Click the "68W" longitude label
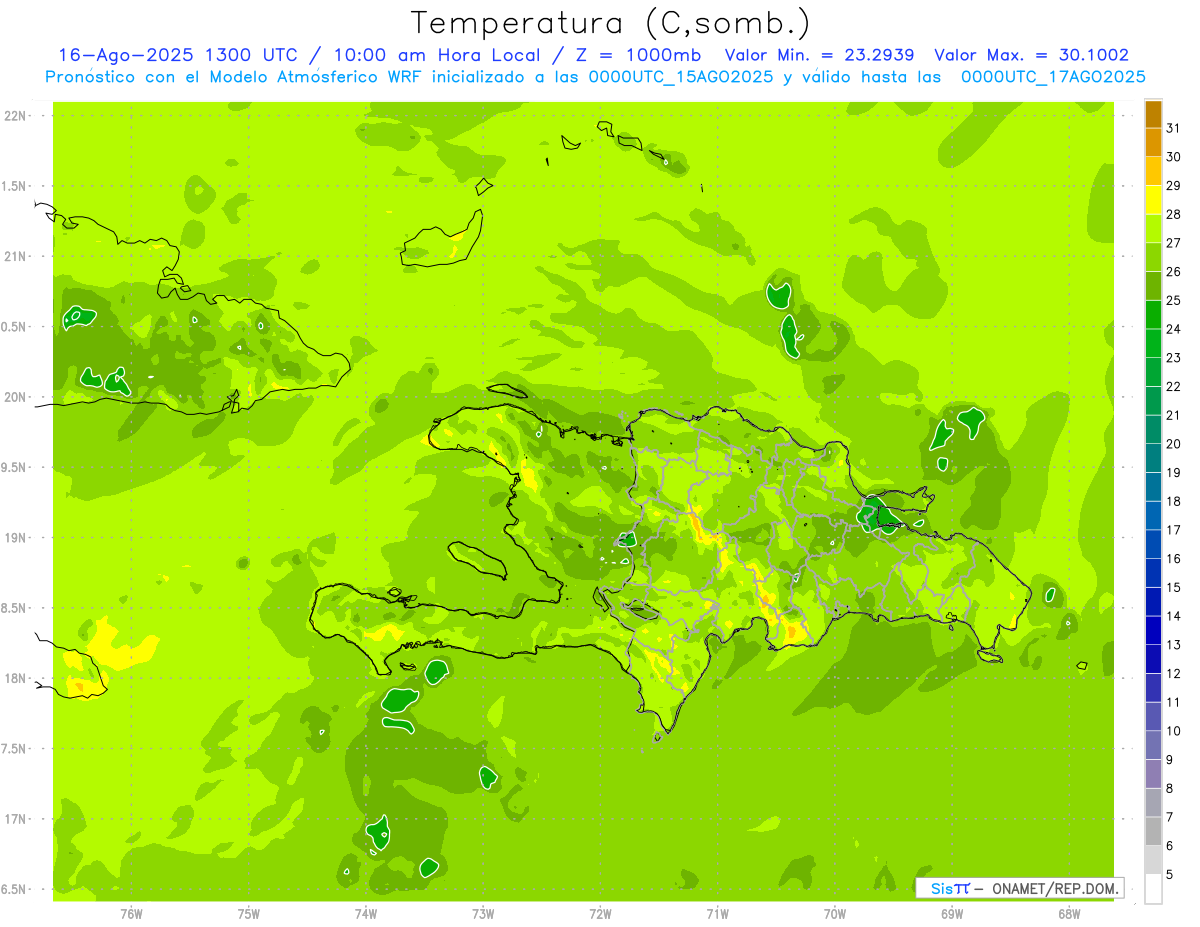 point(1069,913)
